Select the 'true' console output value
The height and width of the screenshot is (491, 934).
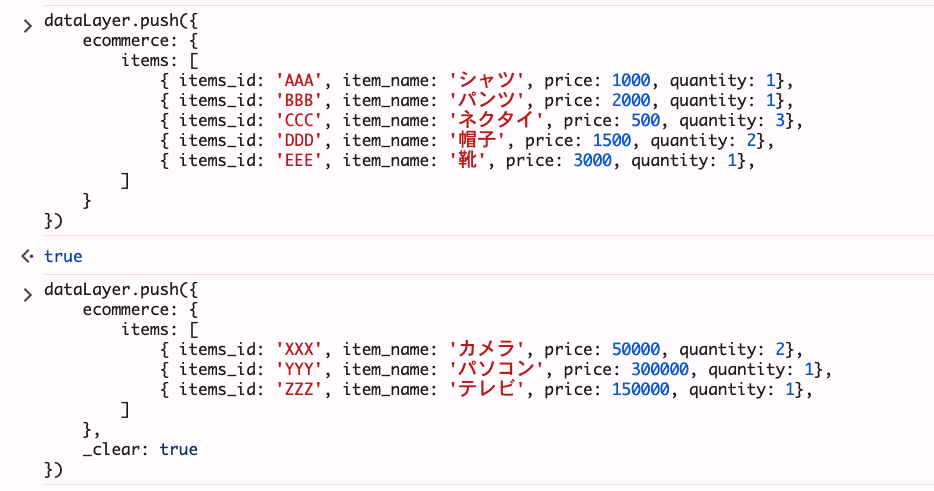[63, 256]
